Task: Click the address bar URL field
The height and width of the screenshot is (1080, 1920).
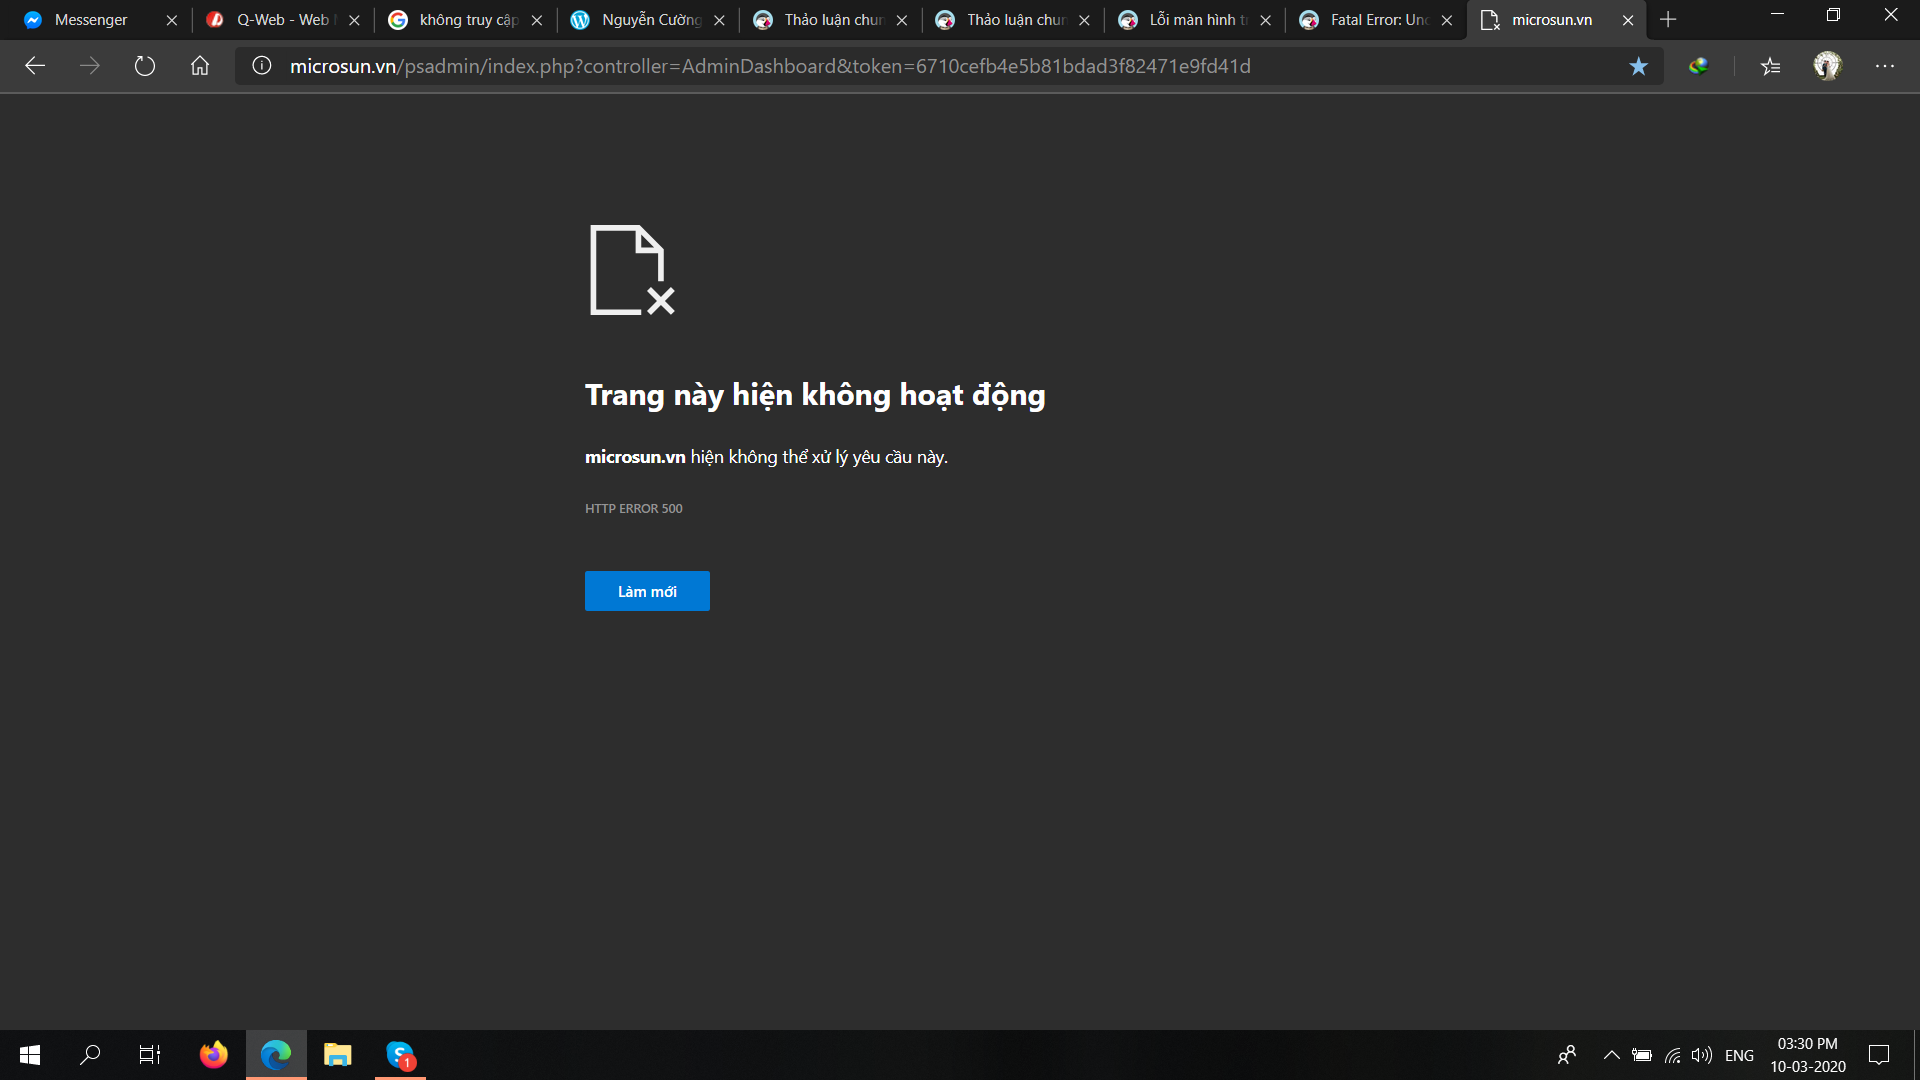Action: tap(770, 66)
